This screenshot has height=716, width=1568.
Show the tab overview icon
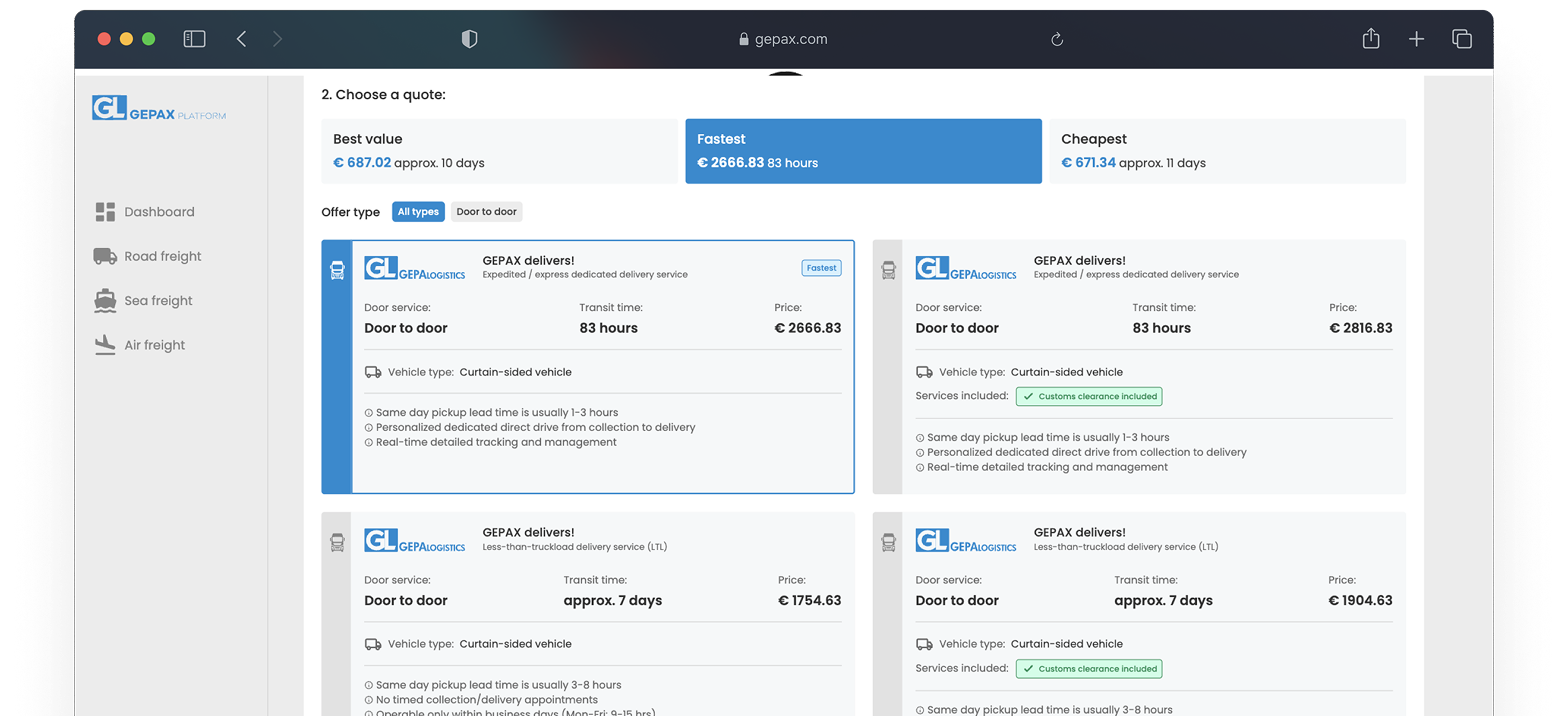coord(1462,39)
